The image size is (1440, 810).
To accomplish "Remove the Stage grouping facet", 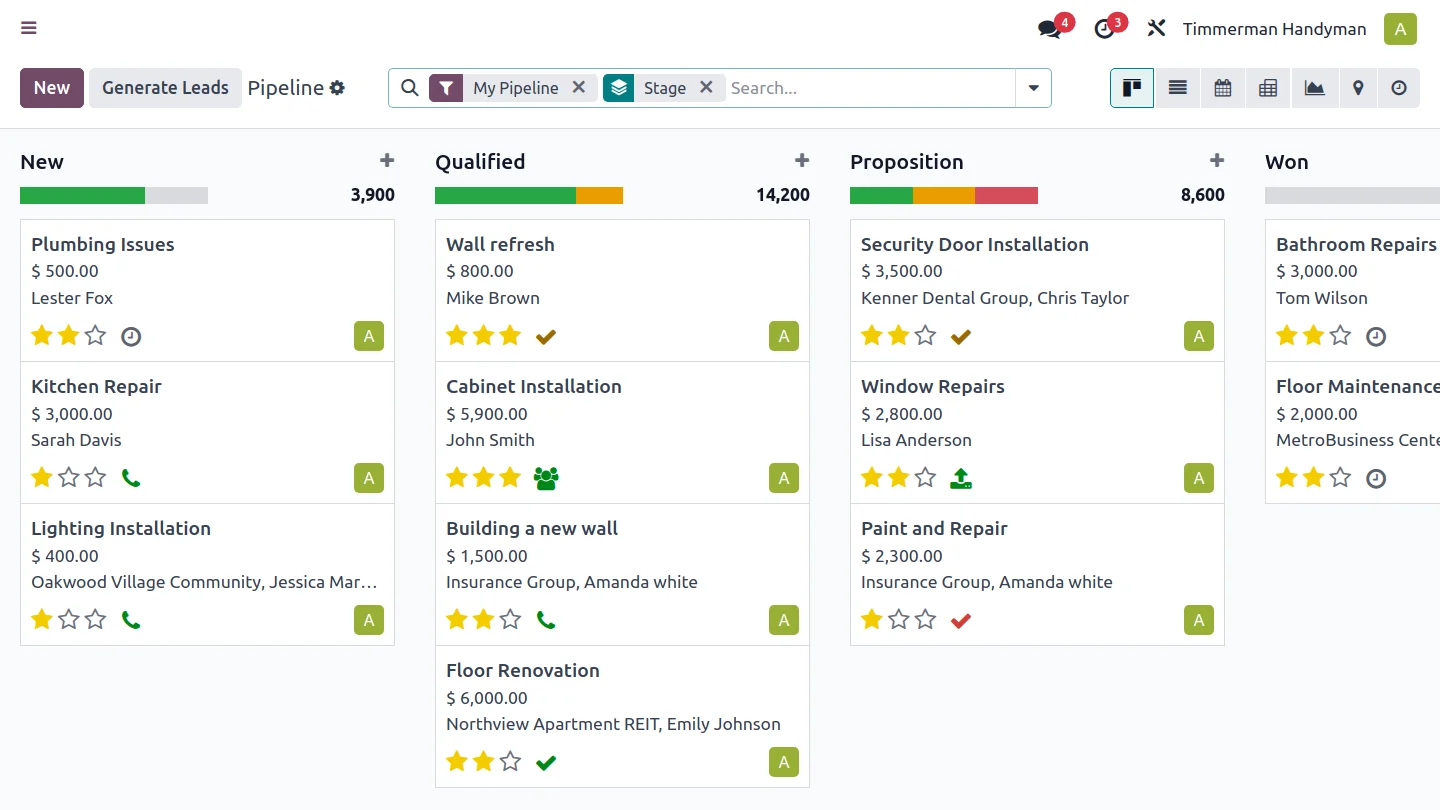I will pos(706,87).
